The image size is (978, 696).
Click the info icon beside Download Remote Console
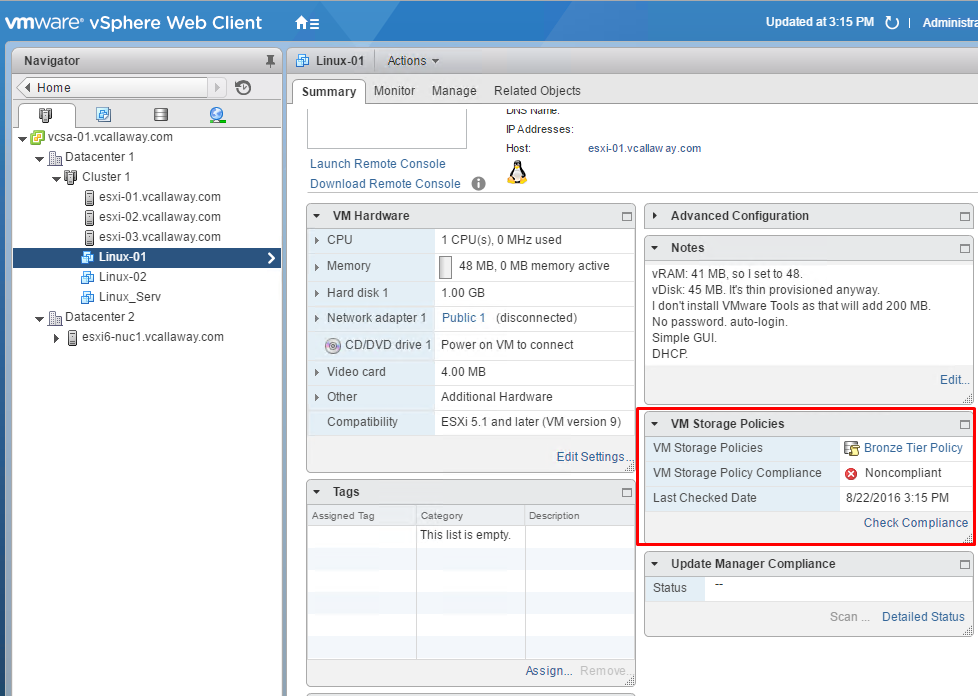click(478, 184)
